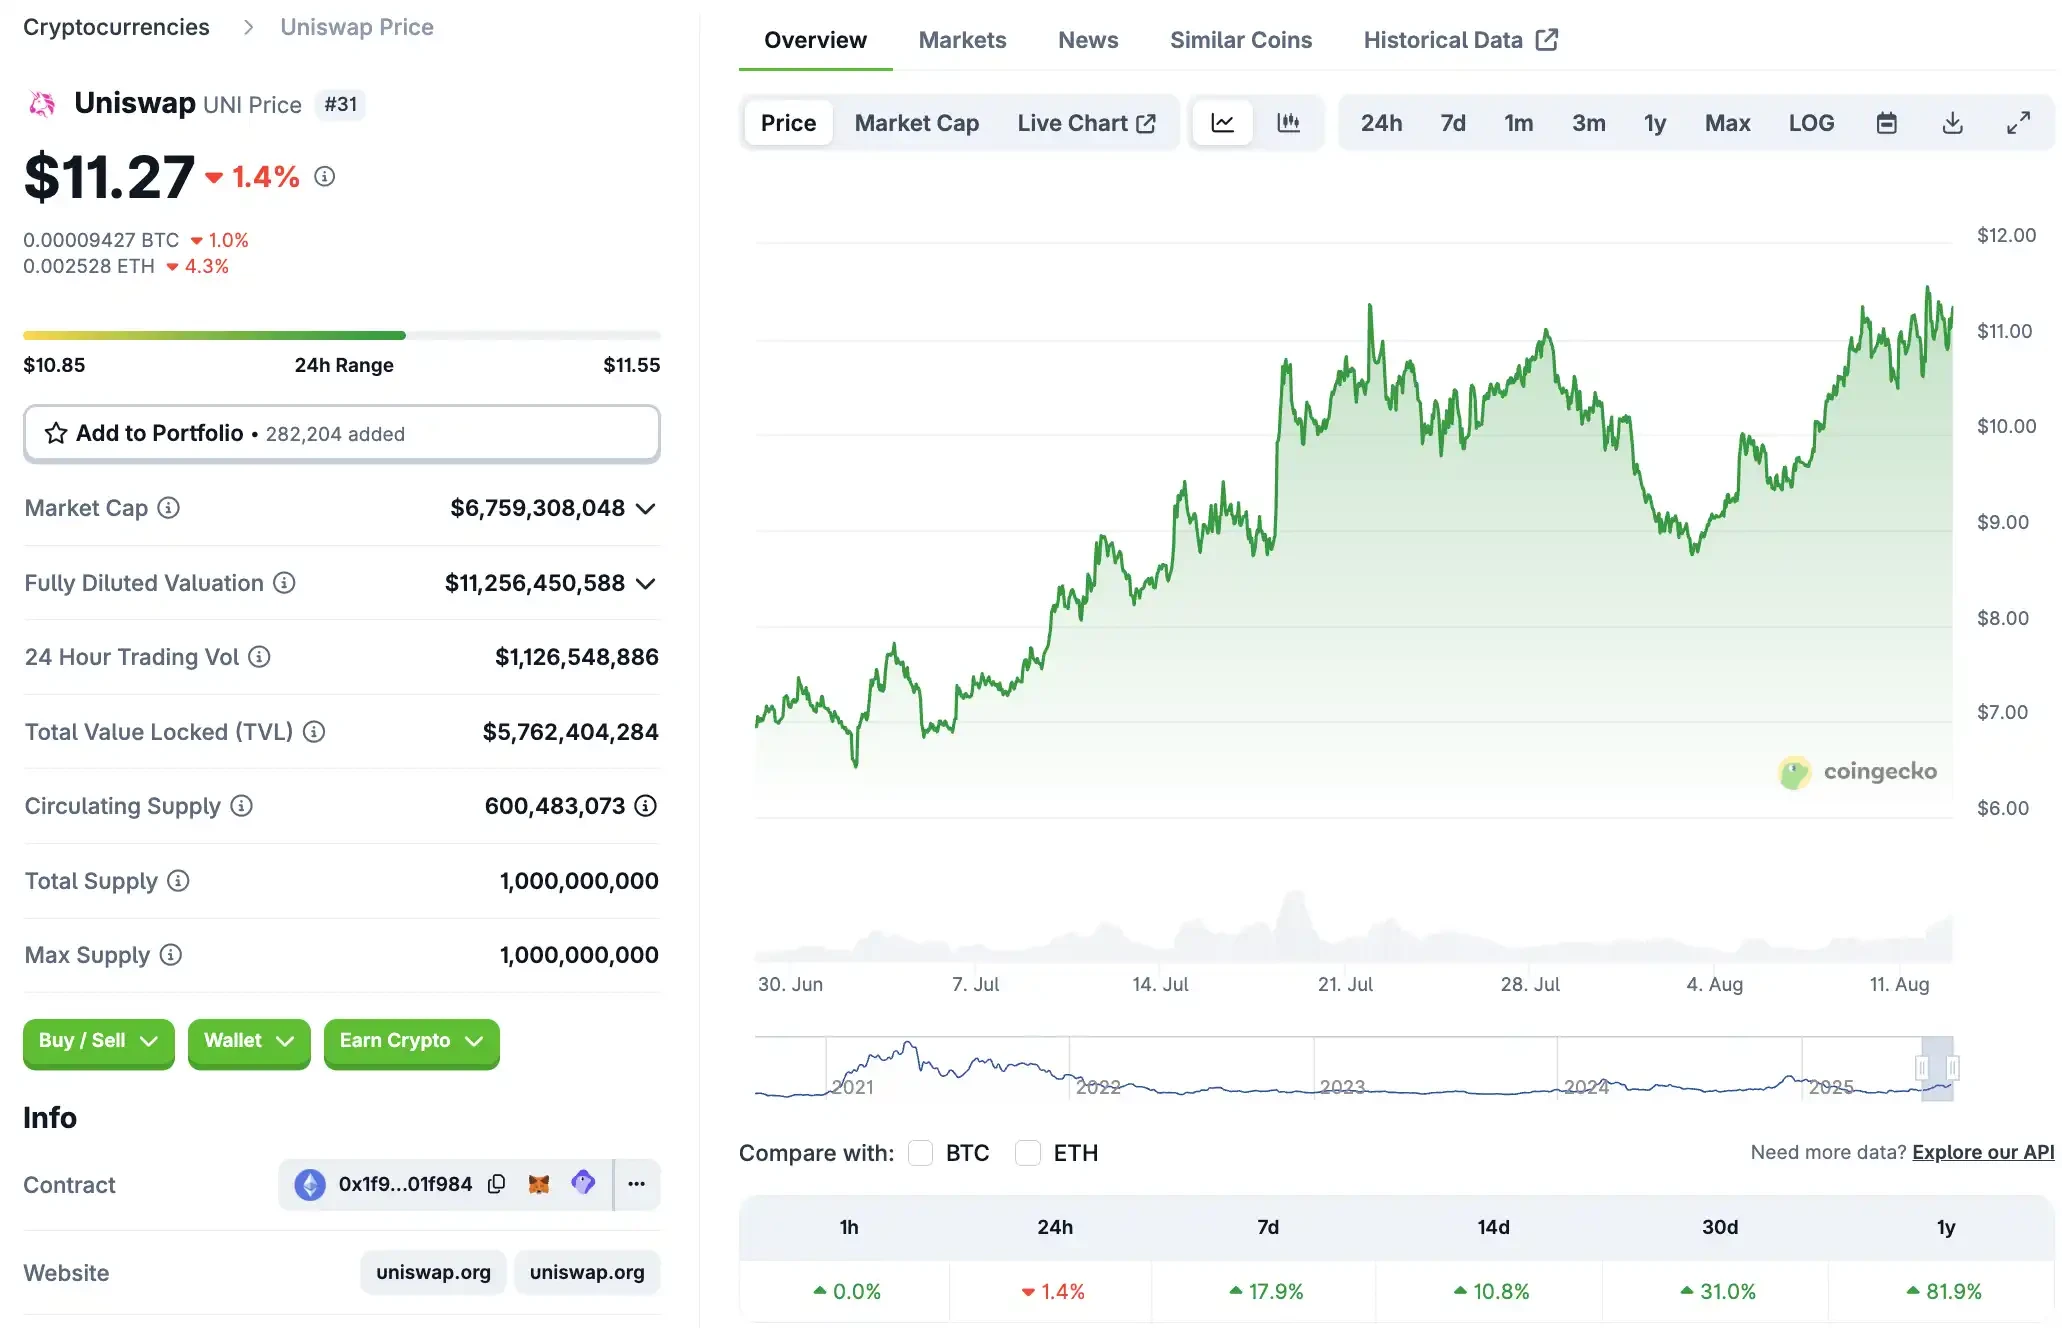2062x1328 pixels.
Task: Download the chart data
Action: click(x=1951, y=122)
